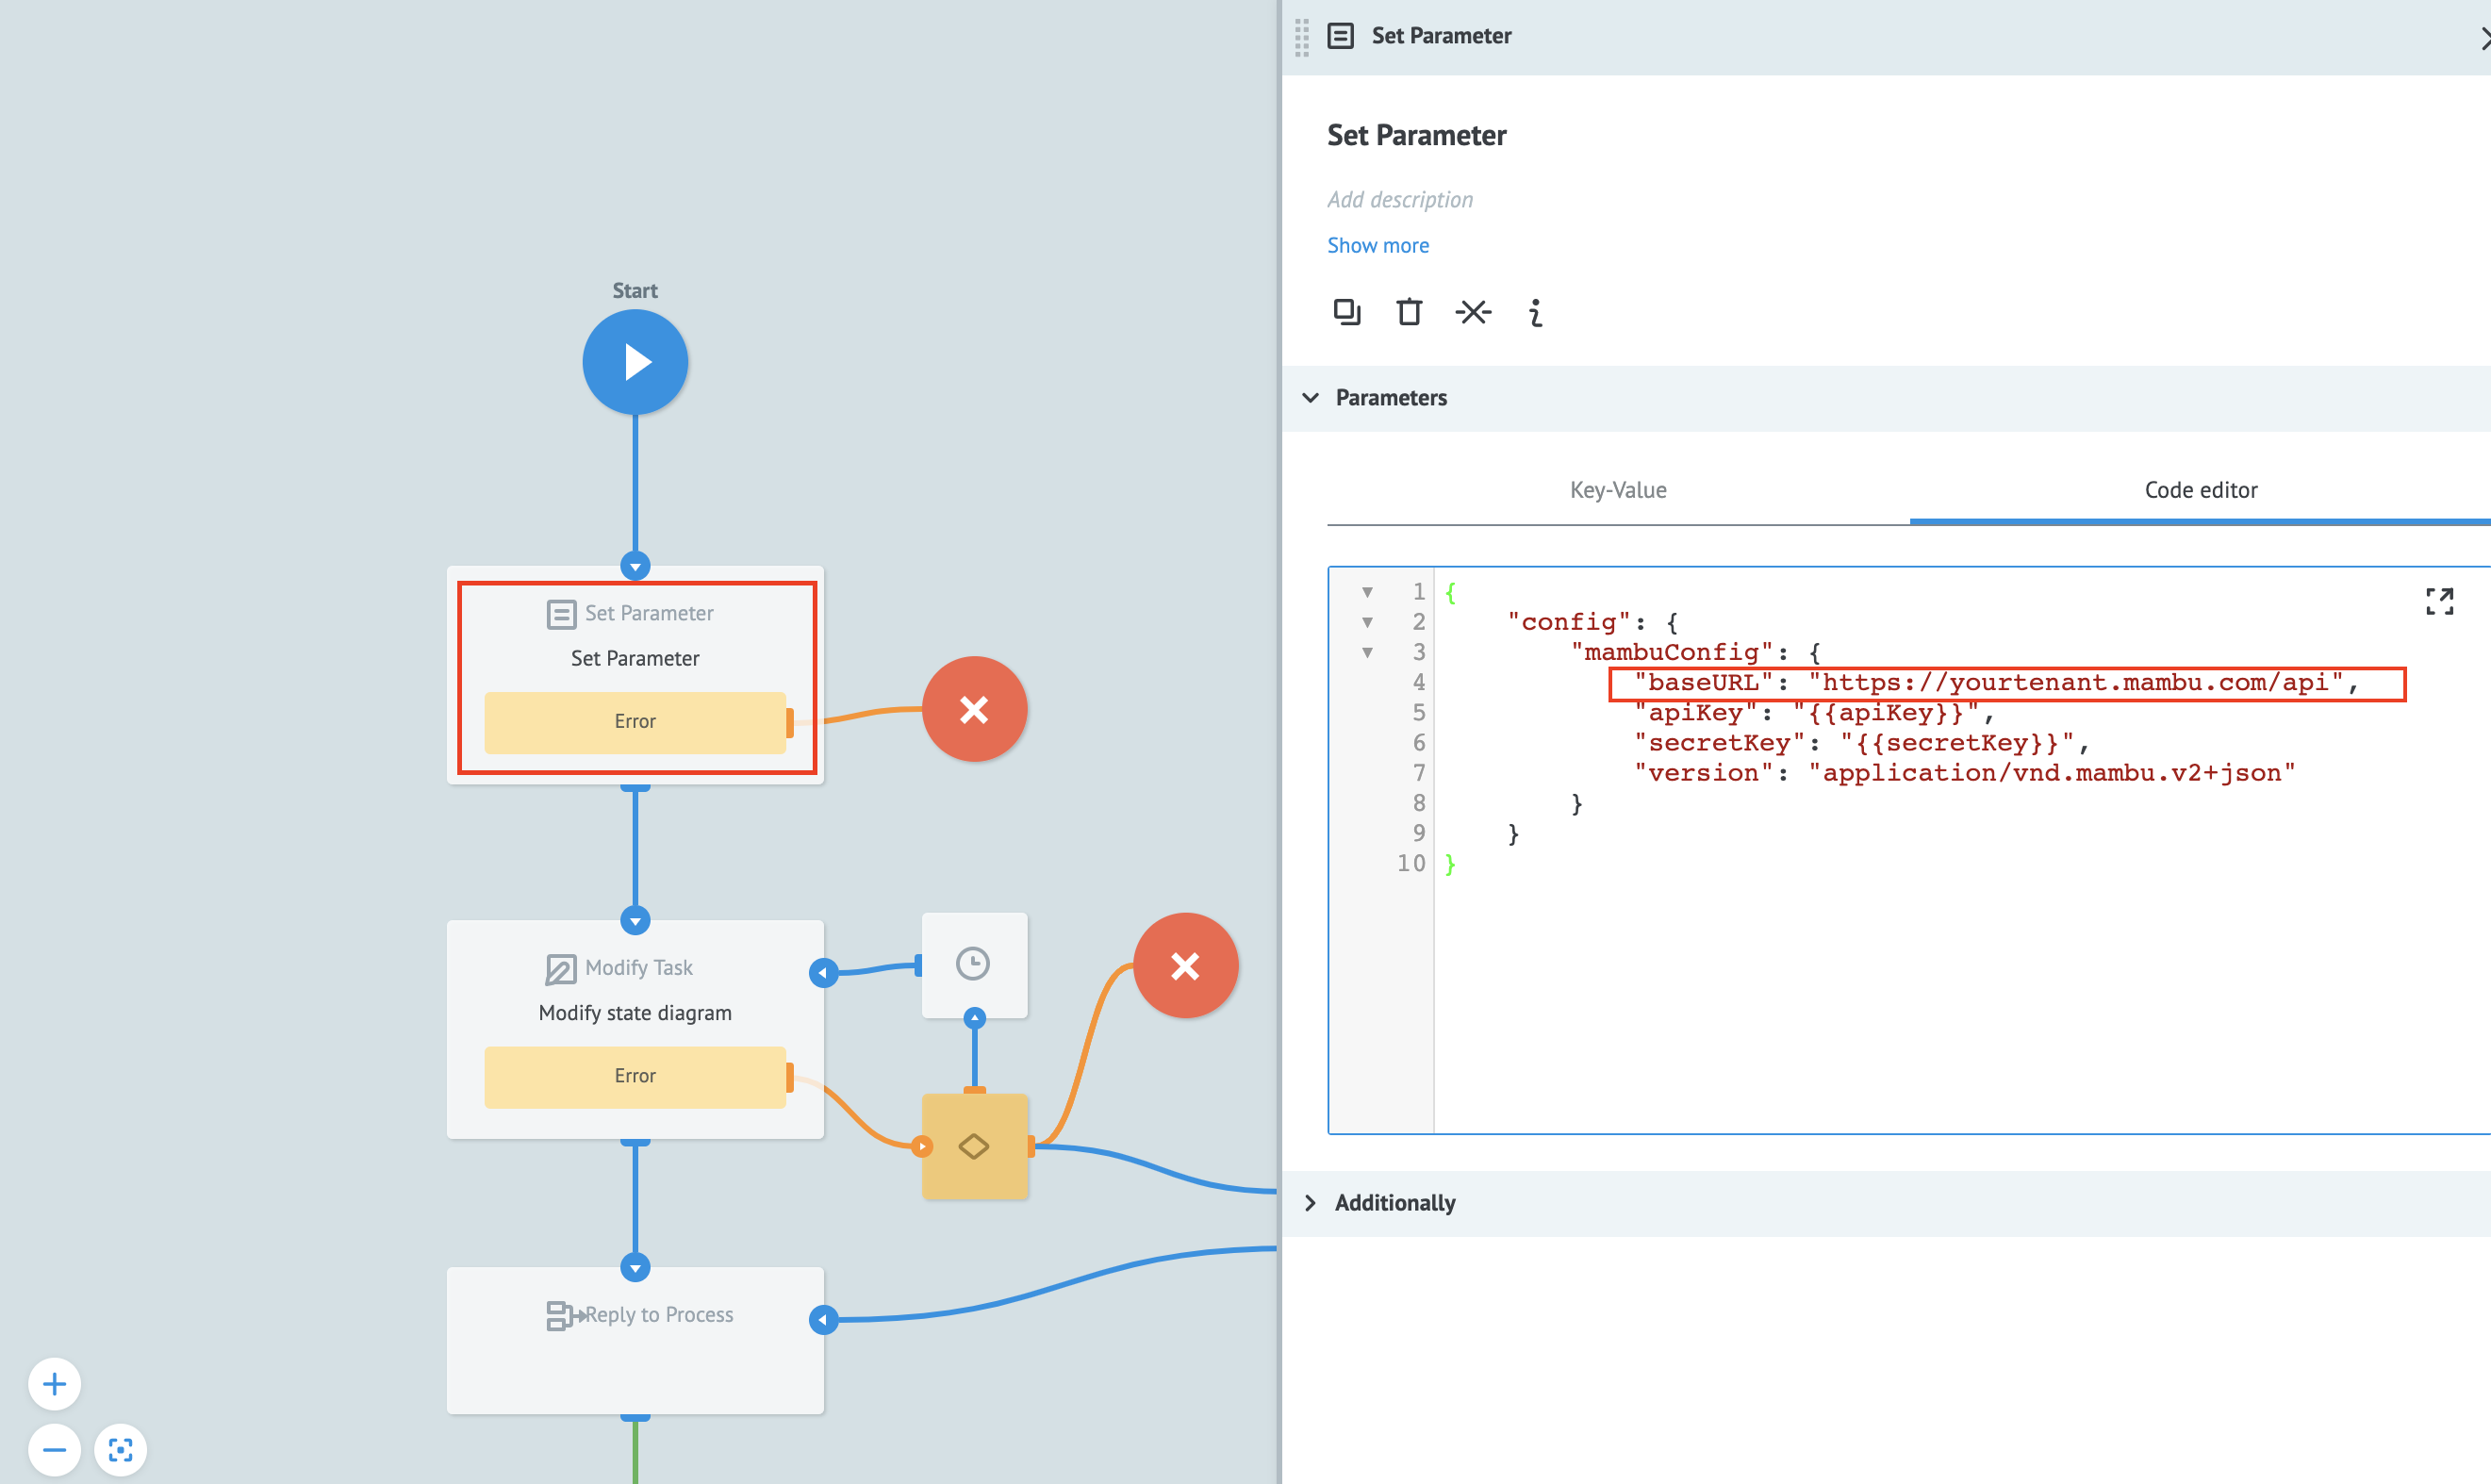Click the info icon in toolbar

(1535, 313)
